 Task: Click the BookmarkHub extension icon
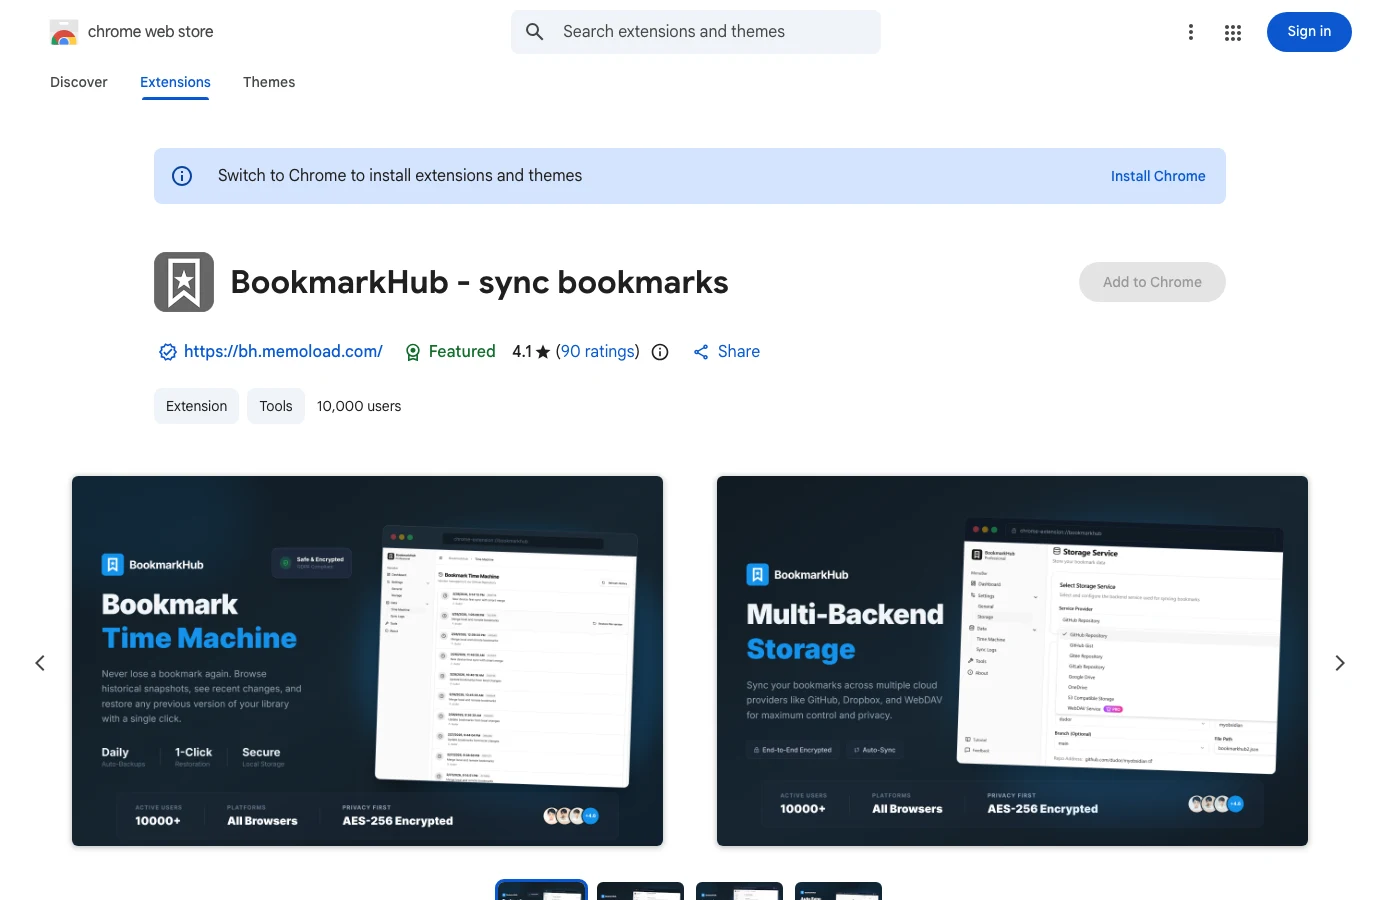click(184, 282)
